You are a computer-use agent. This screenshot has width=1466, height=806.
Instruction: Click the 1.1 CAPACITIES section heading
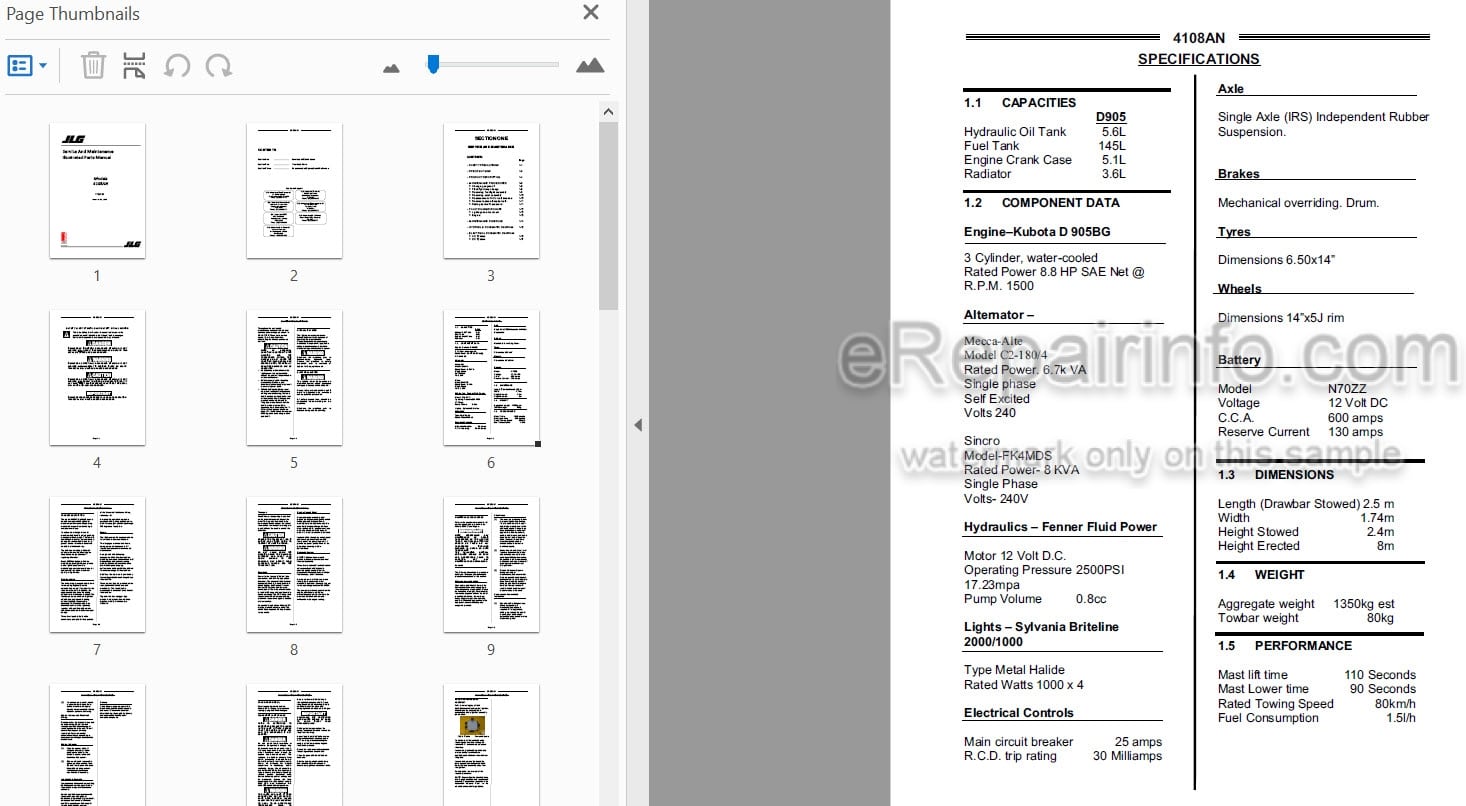pyautogui.click(x=1020, y=103)
